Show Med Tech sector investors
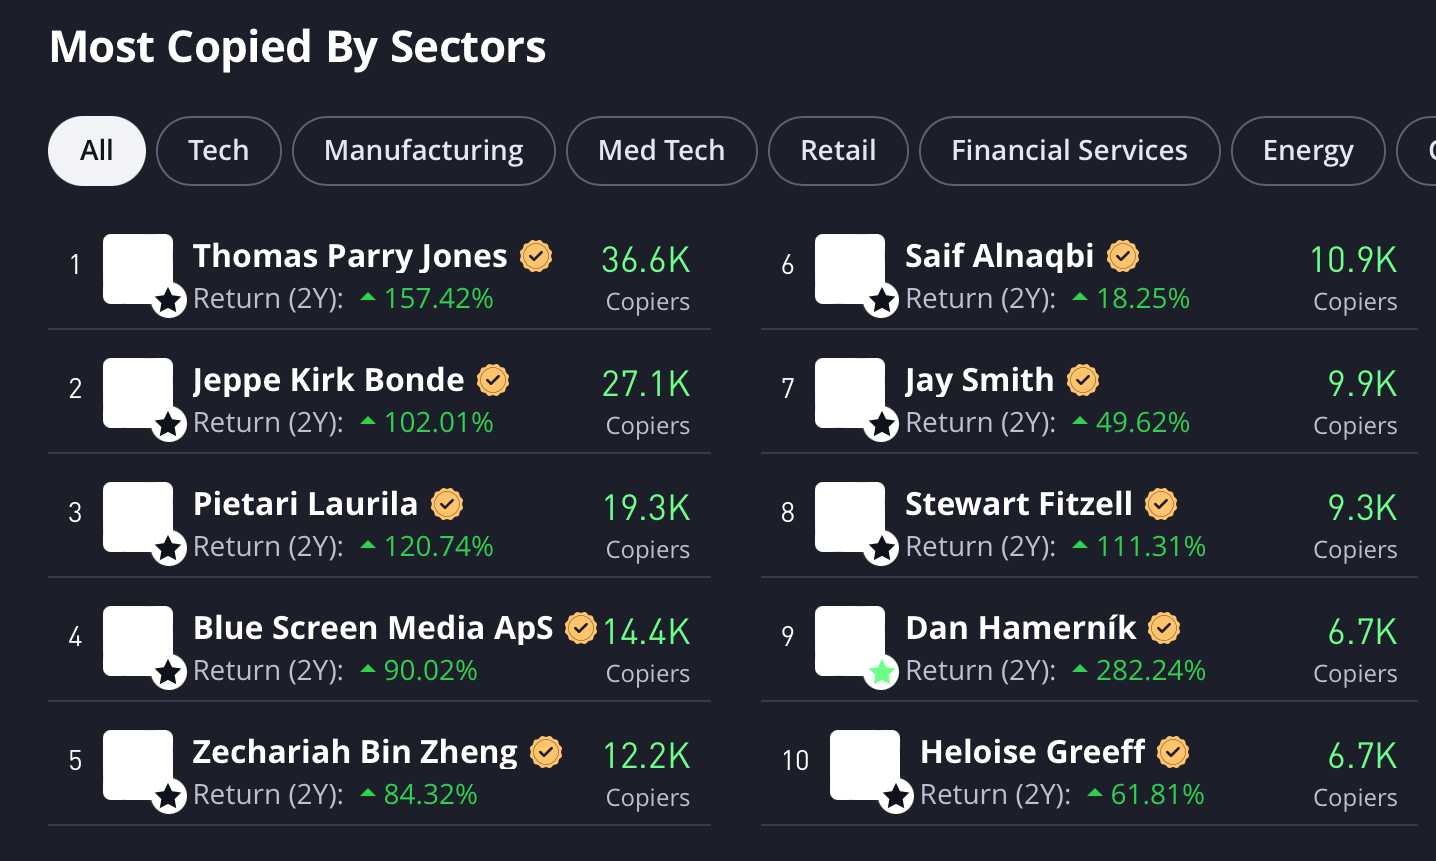The image size is (1436, 861). [661, 151]
